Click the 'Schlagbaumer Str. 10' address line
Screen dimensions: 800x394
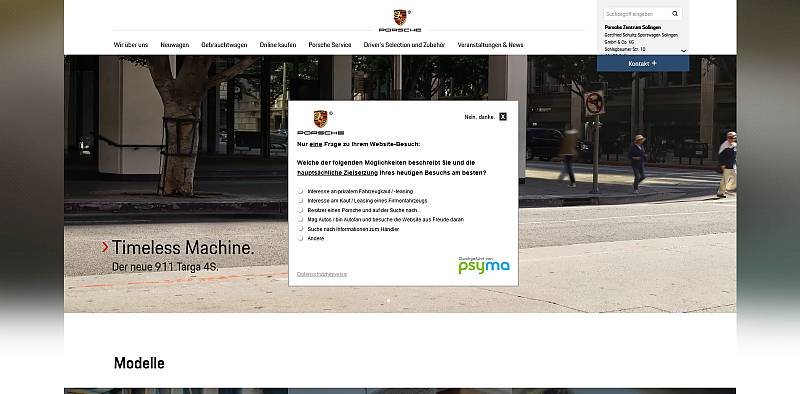click(625, 49)
